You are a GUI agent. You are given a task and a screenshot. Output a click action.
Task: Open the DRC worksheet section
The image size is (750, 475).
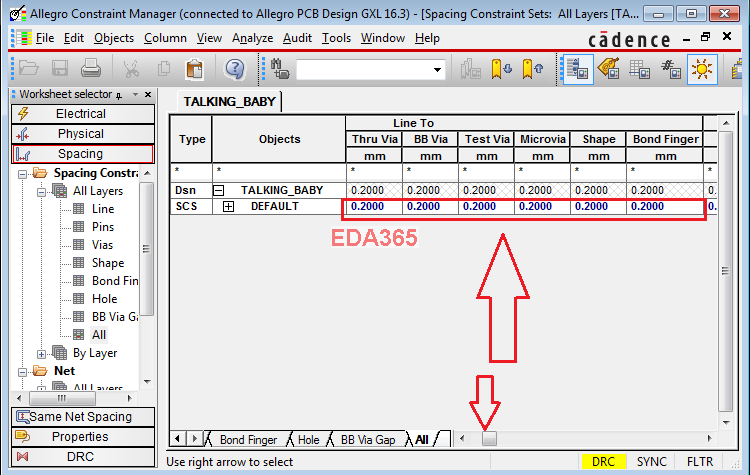coord(83,457)
